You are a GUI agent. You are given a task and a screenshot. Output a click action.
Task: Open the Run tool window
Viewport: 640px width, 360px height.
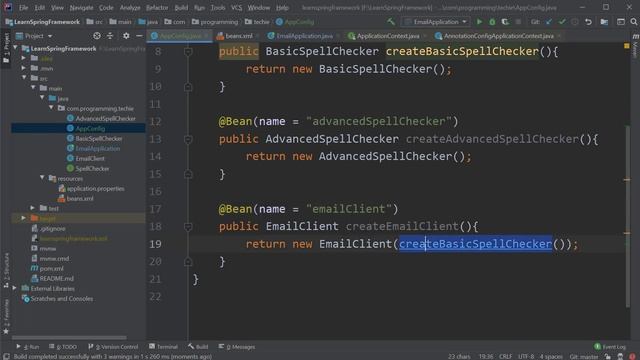(27, 347)
